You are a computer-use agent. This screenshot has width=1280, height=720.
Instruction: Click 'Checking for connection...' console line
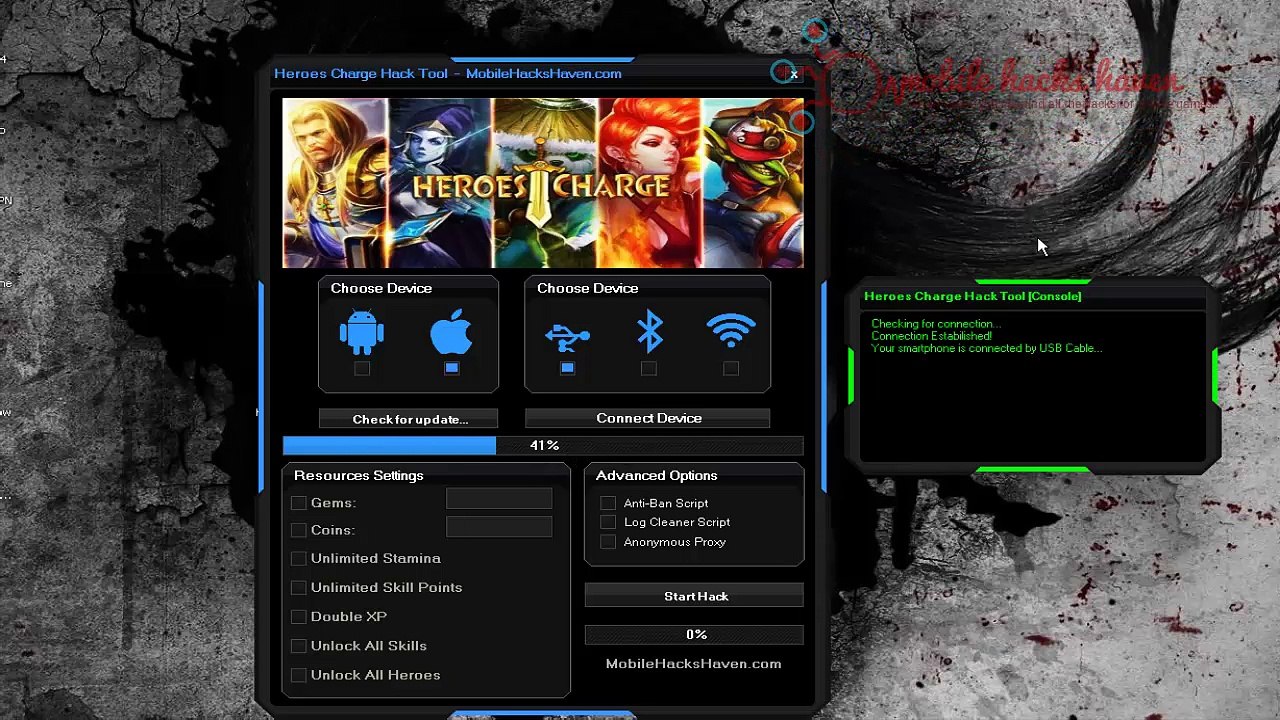click(936, 324)
